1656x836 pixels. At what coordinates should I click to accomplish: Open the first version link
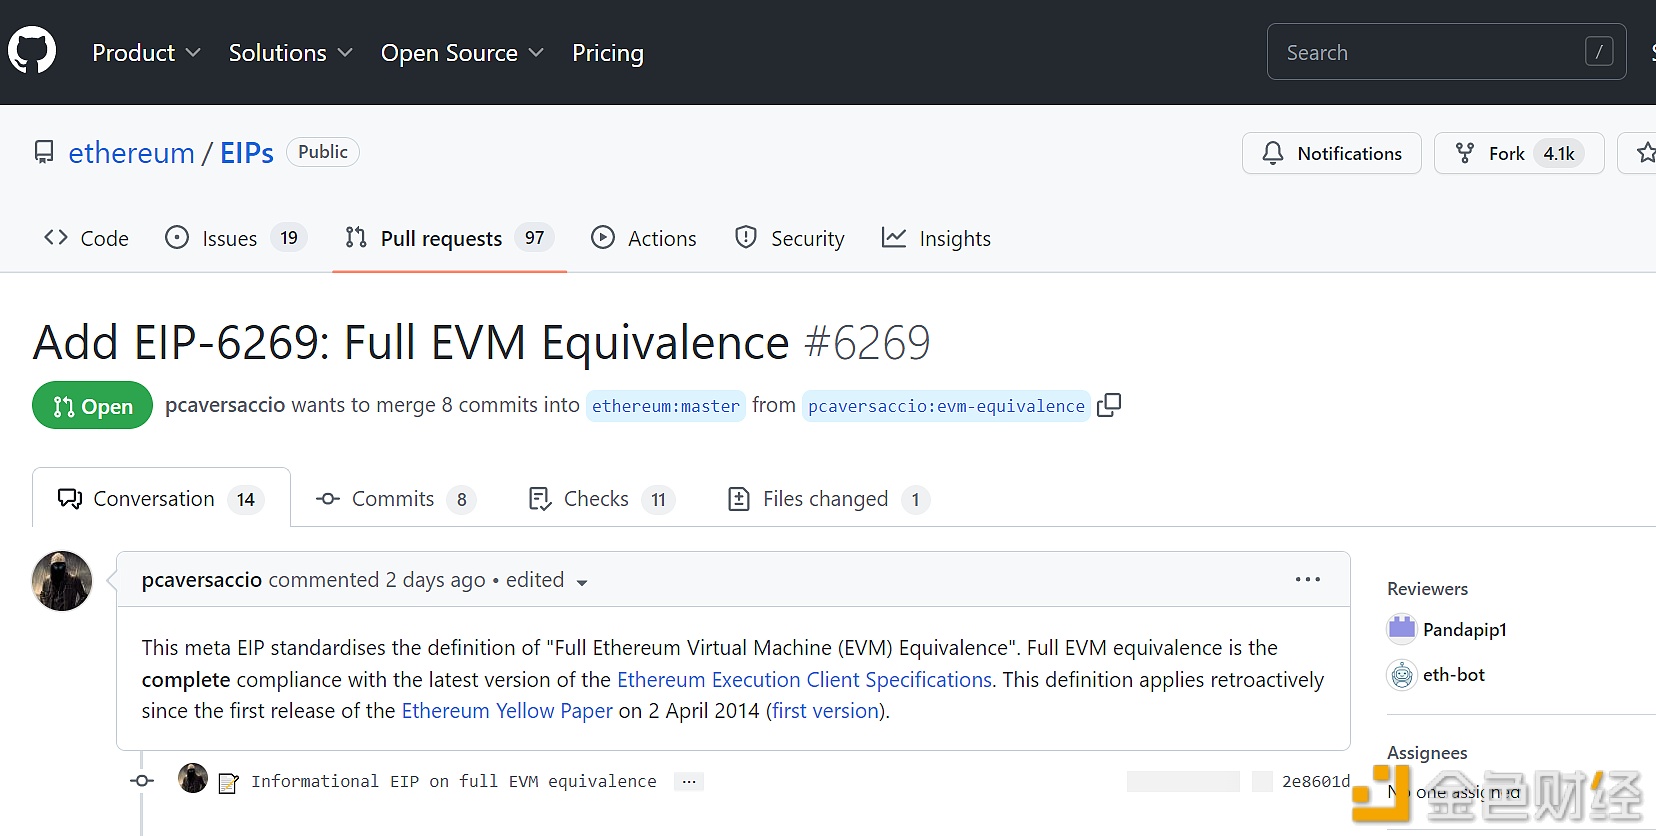tap(825, 711)
